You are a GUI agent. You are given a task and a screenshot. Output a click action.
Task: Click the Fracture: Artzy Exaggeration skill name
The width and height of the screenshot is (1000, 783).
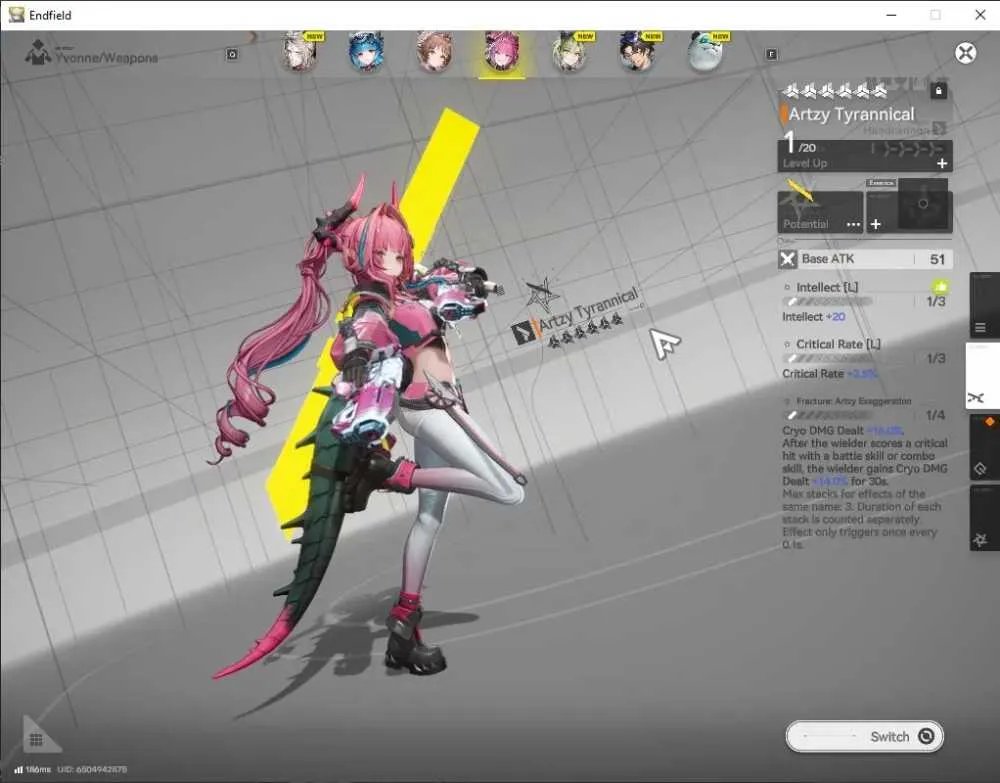(x=853, y=401)
